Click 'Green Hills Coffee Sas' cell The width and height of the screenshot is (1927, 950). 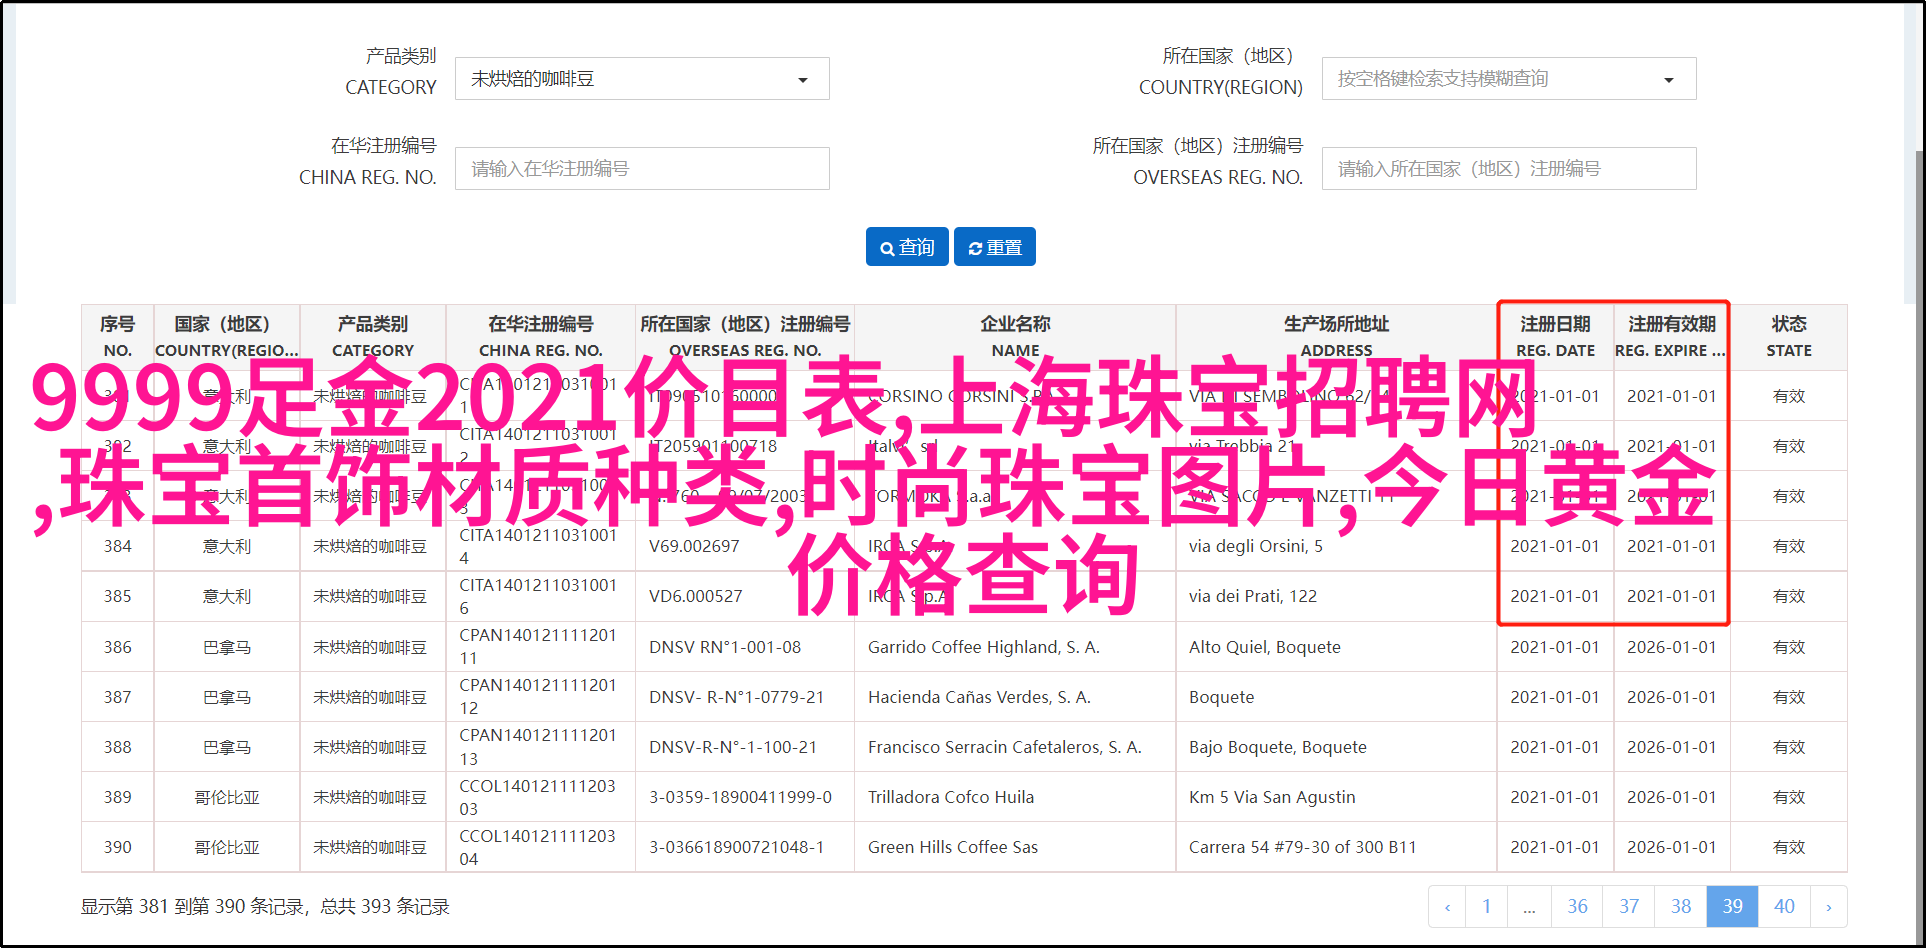pos(1015,847)
